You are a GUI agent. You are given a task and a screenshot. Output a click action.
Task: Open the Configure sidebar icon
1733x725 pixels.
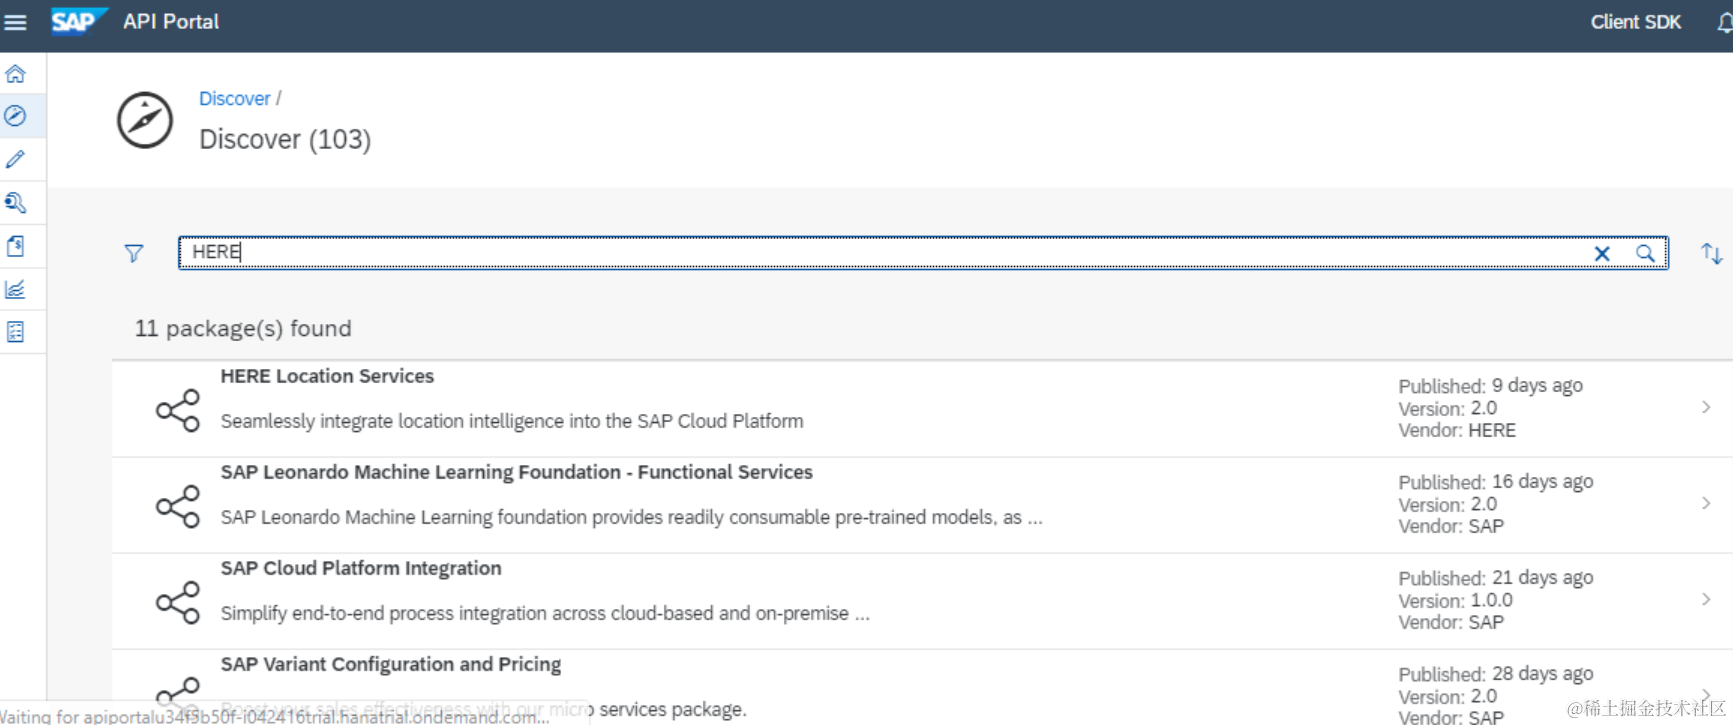pyautogui.click(x=15, y=332)
